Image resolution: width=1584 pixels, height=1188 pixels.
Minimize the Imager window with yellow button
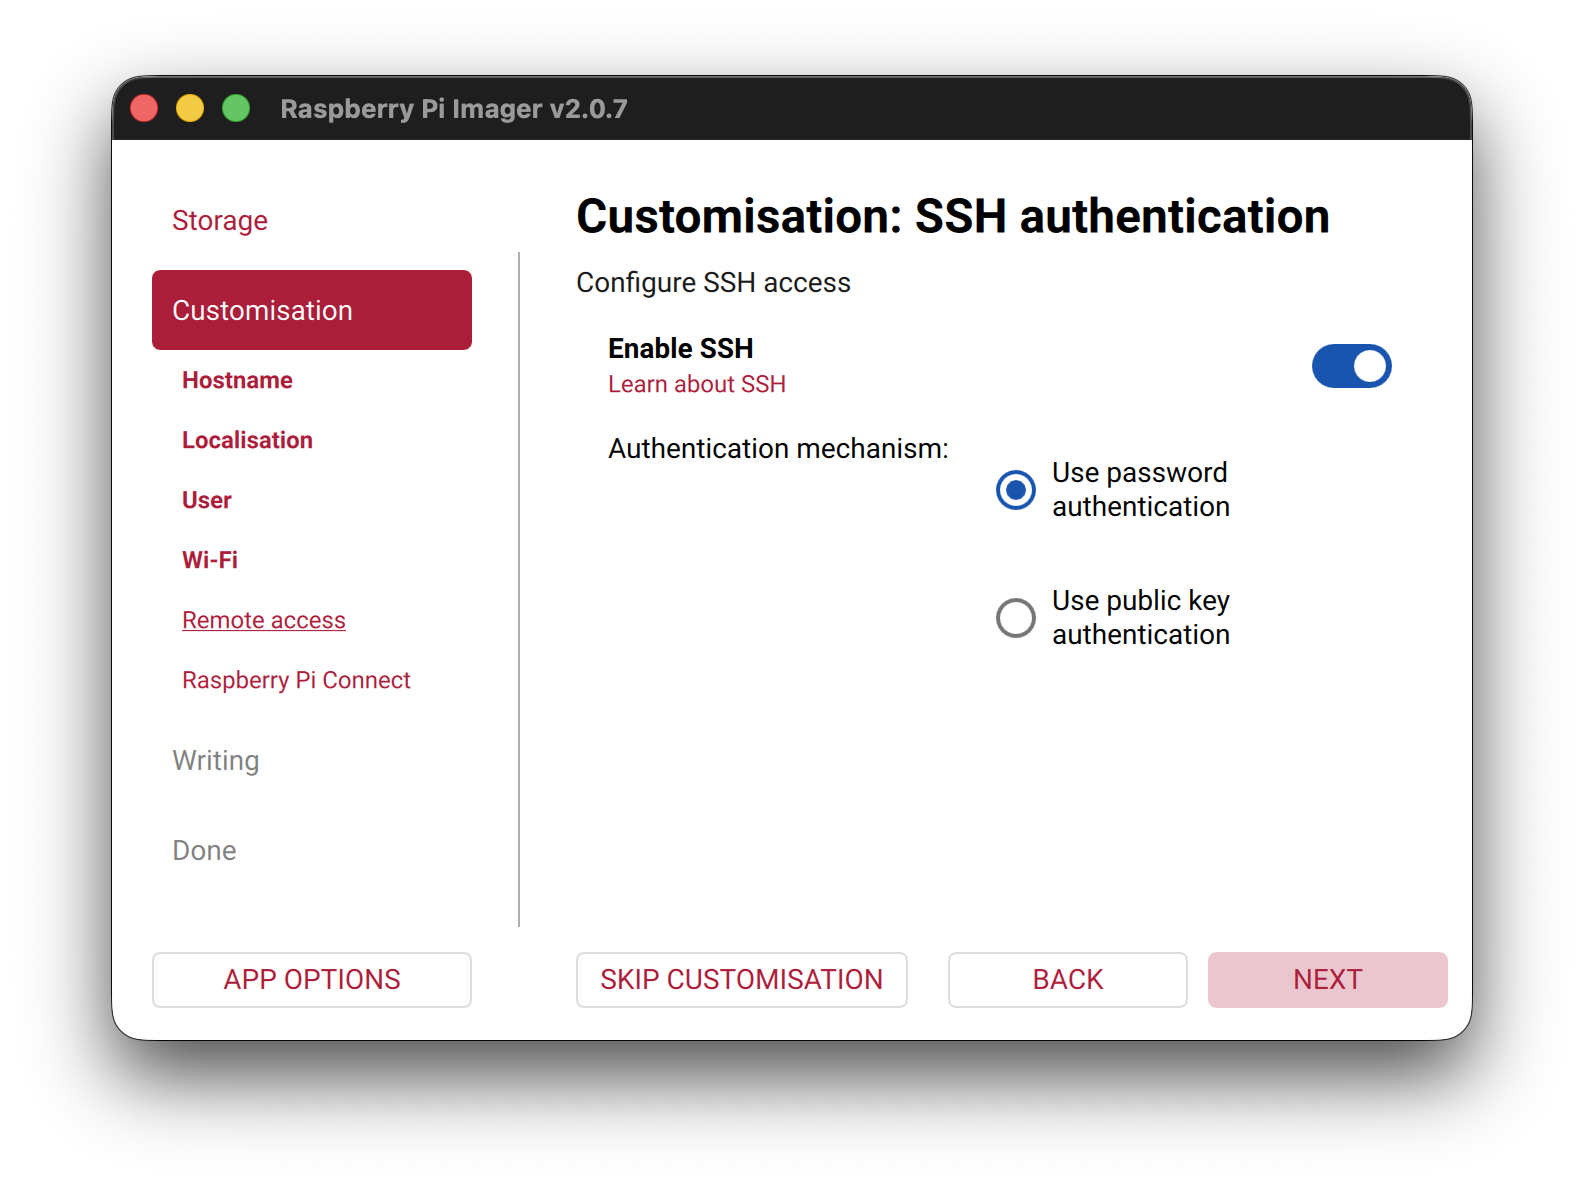pos(190,108)
